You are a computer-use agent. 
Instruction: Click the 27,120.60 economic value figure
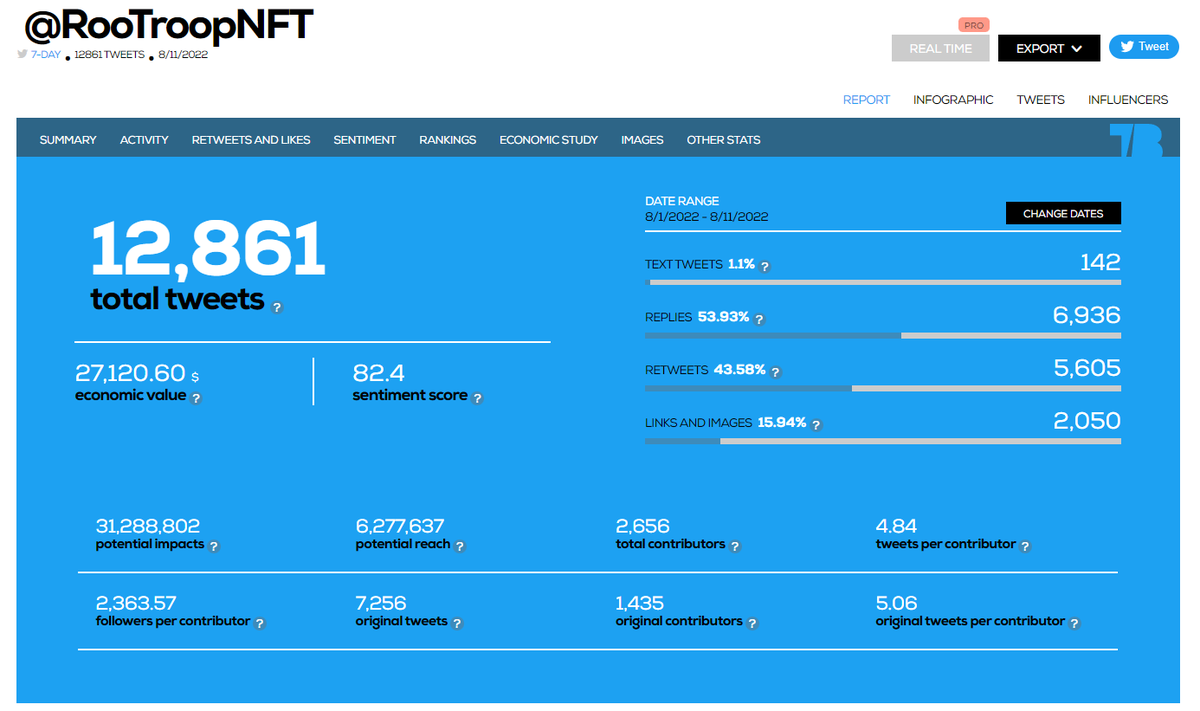130,373
